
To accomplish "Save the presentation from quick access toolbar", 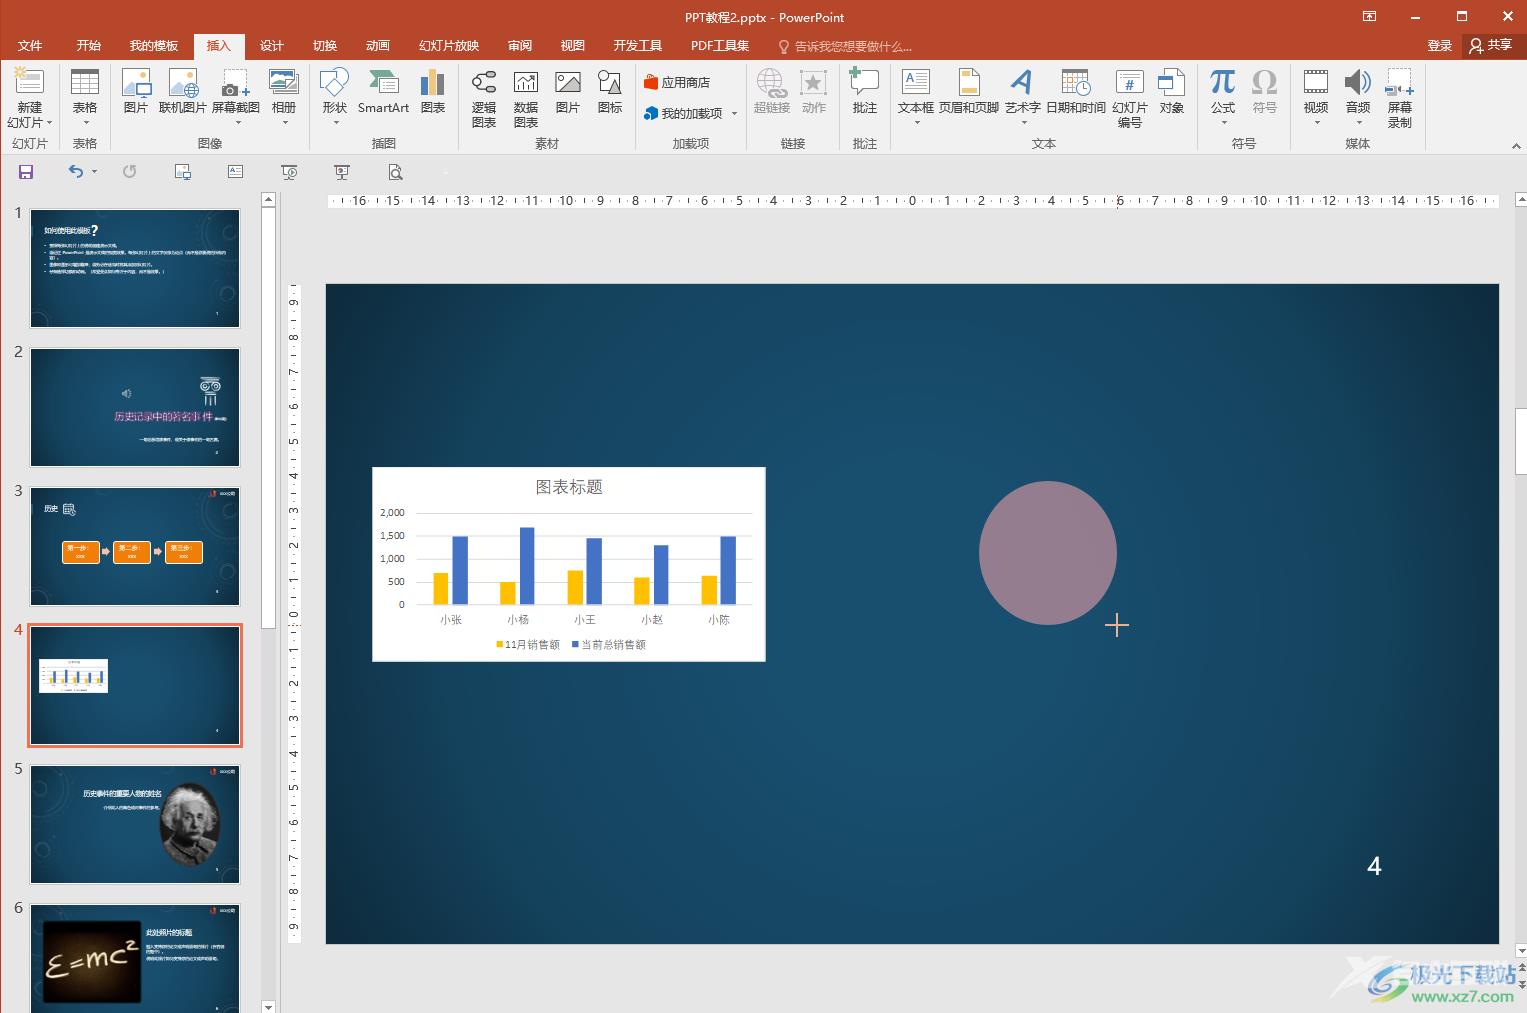I will tap(26, 172).
